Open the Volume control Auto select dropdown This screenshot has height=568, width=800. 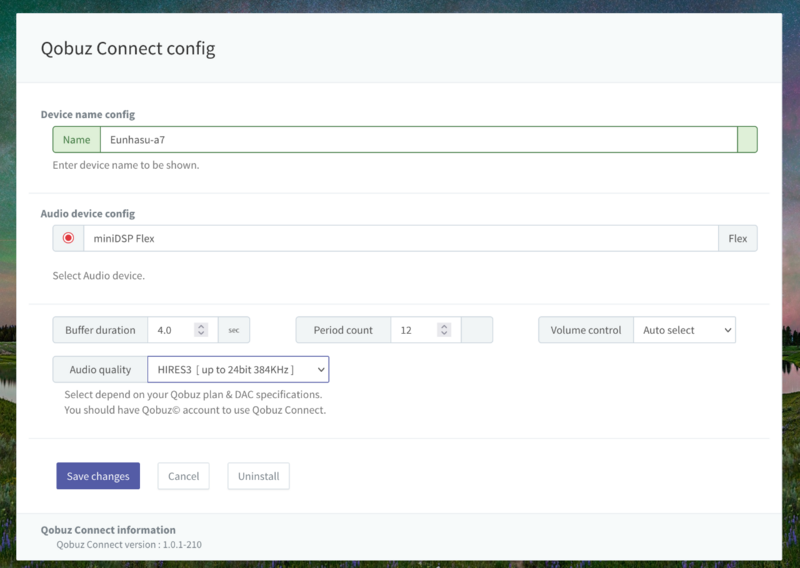point(684,330)
